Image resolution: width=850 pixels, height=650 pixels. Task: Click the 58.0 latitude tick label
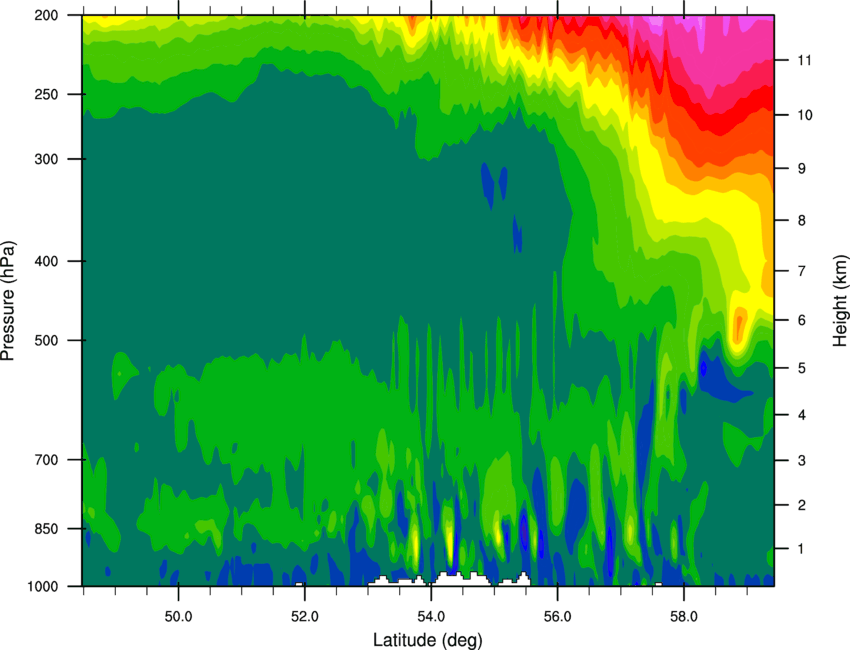(x=684, y=617)
